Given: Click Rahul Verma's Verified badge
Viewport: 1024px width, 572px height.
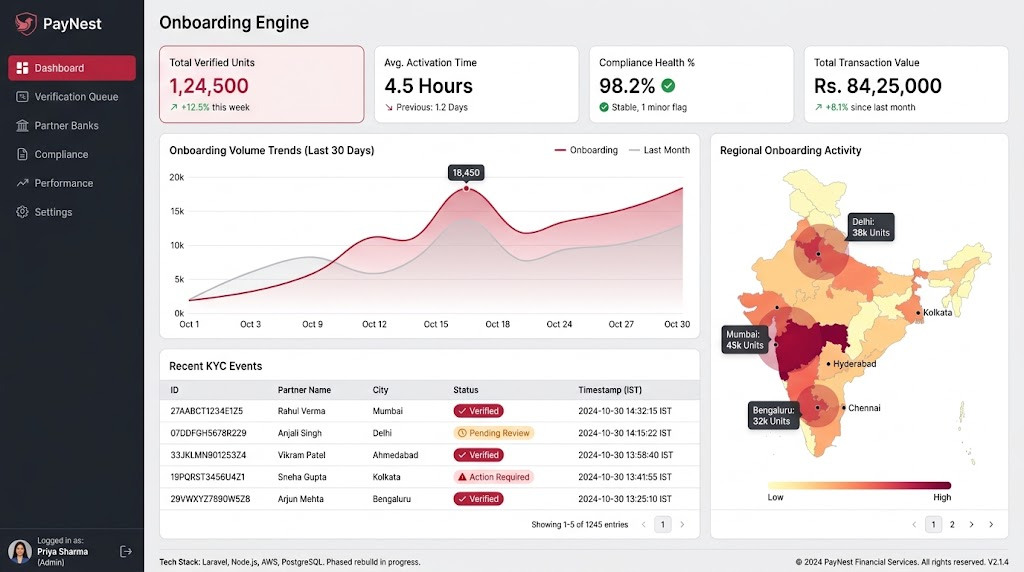Looking at the screenshot, I should tap(479, 411).
